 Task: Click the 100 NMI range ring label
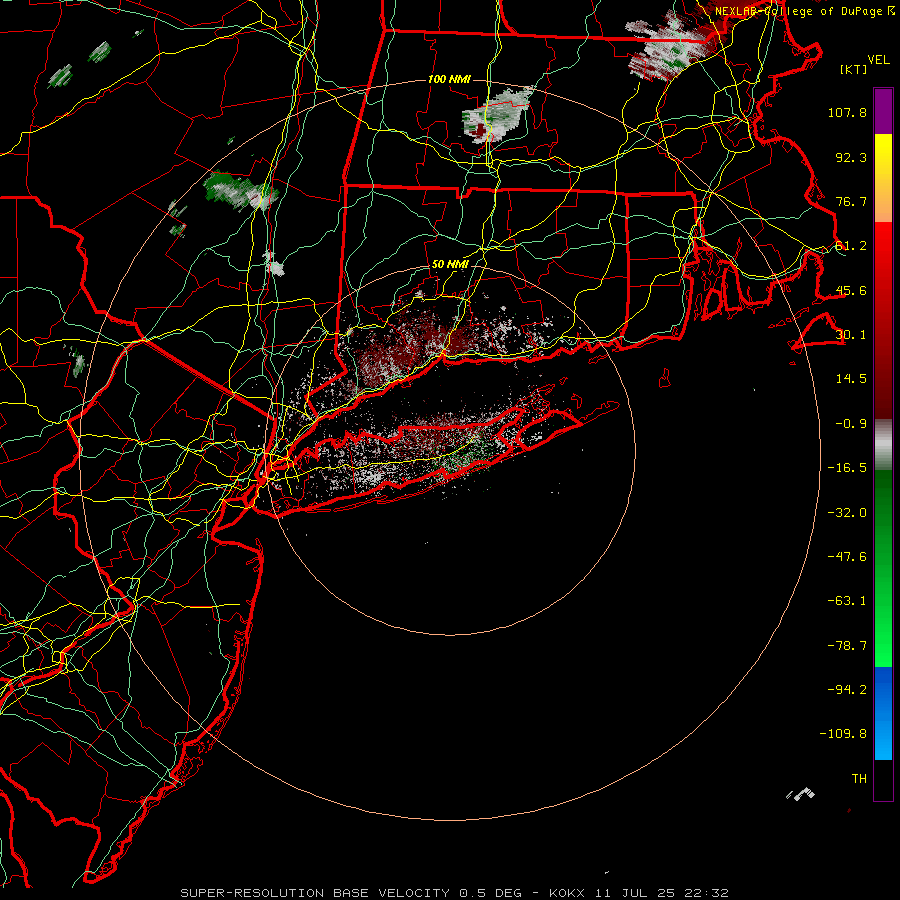click(x=449, y=79)
